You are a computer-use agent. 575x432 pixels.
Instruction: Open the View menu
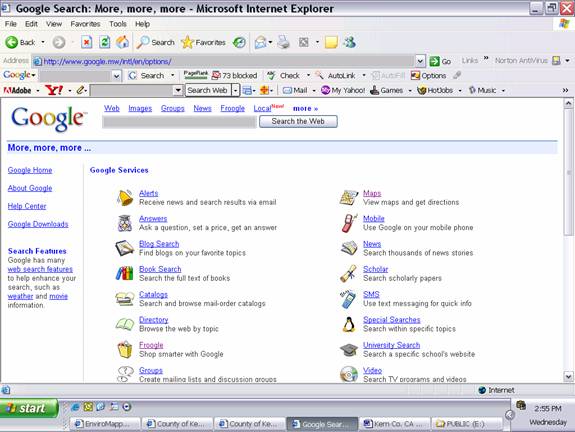(x=54, y=24)
